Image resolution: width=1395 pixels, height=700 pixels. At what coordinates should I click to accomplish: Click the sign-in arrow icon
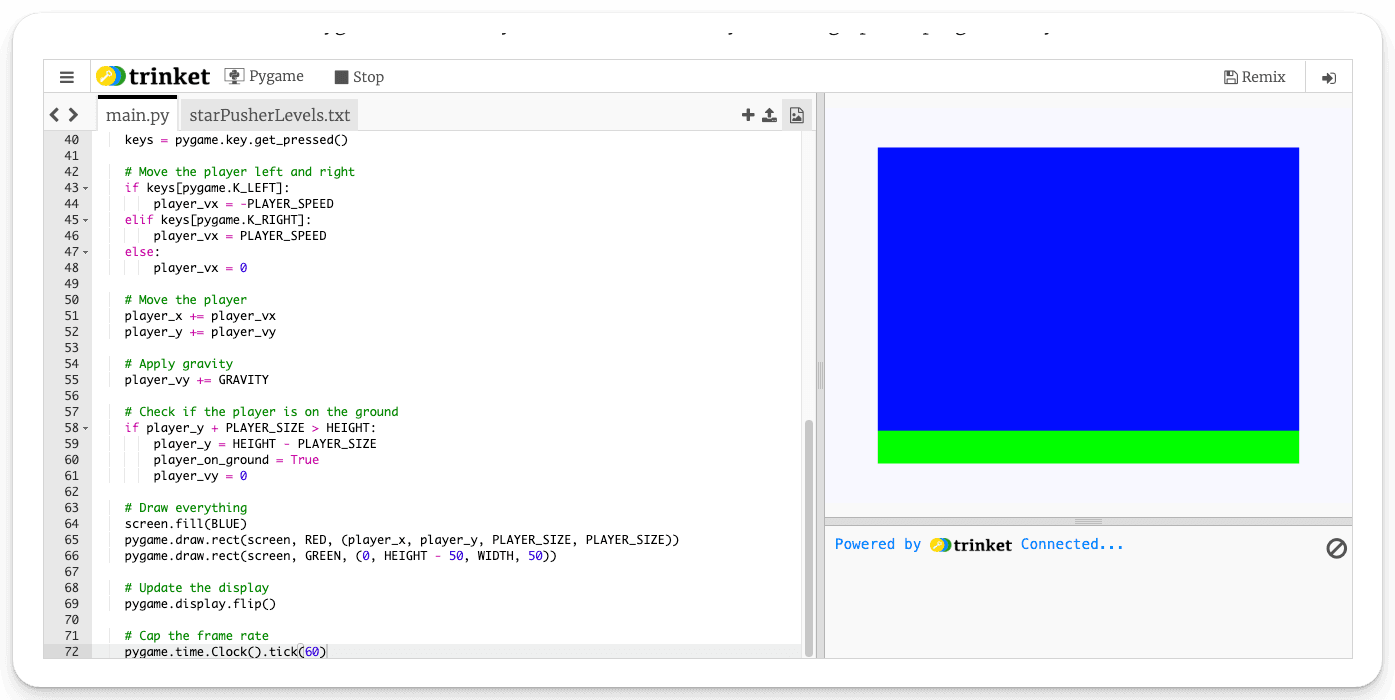pos(1329,78)
